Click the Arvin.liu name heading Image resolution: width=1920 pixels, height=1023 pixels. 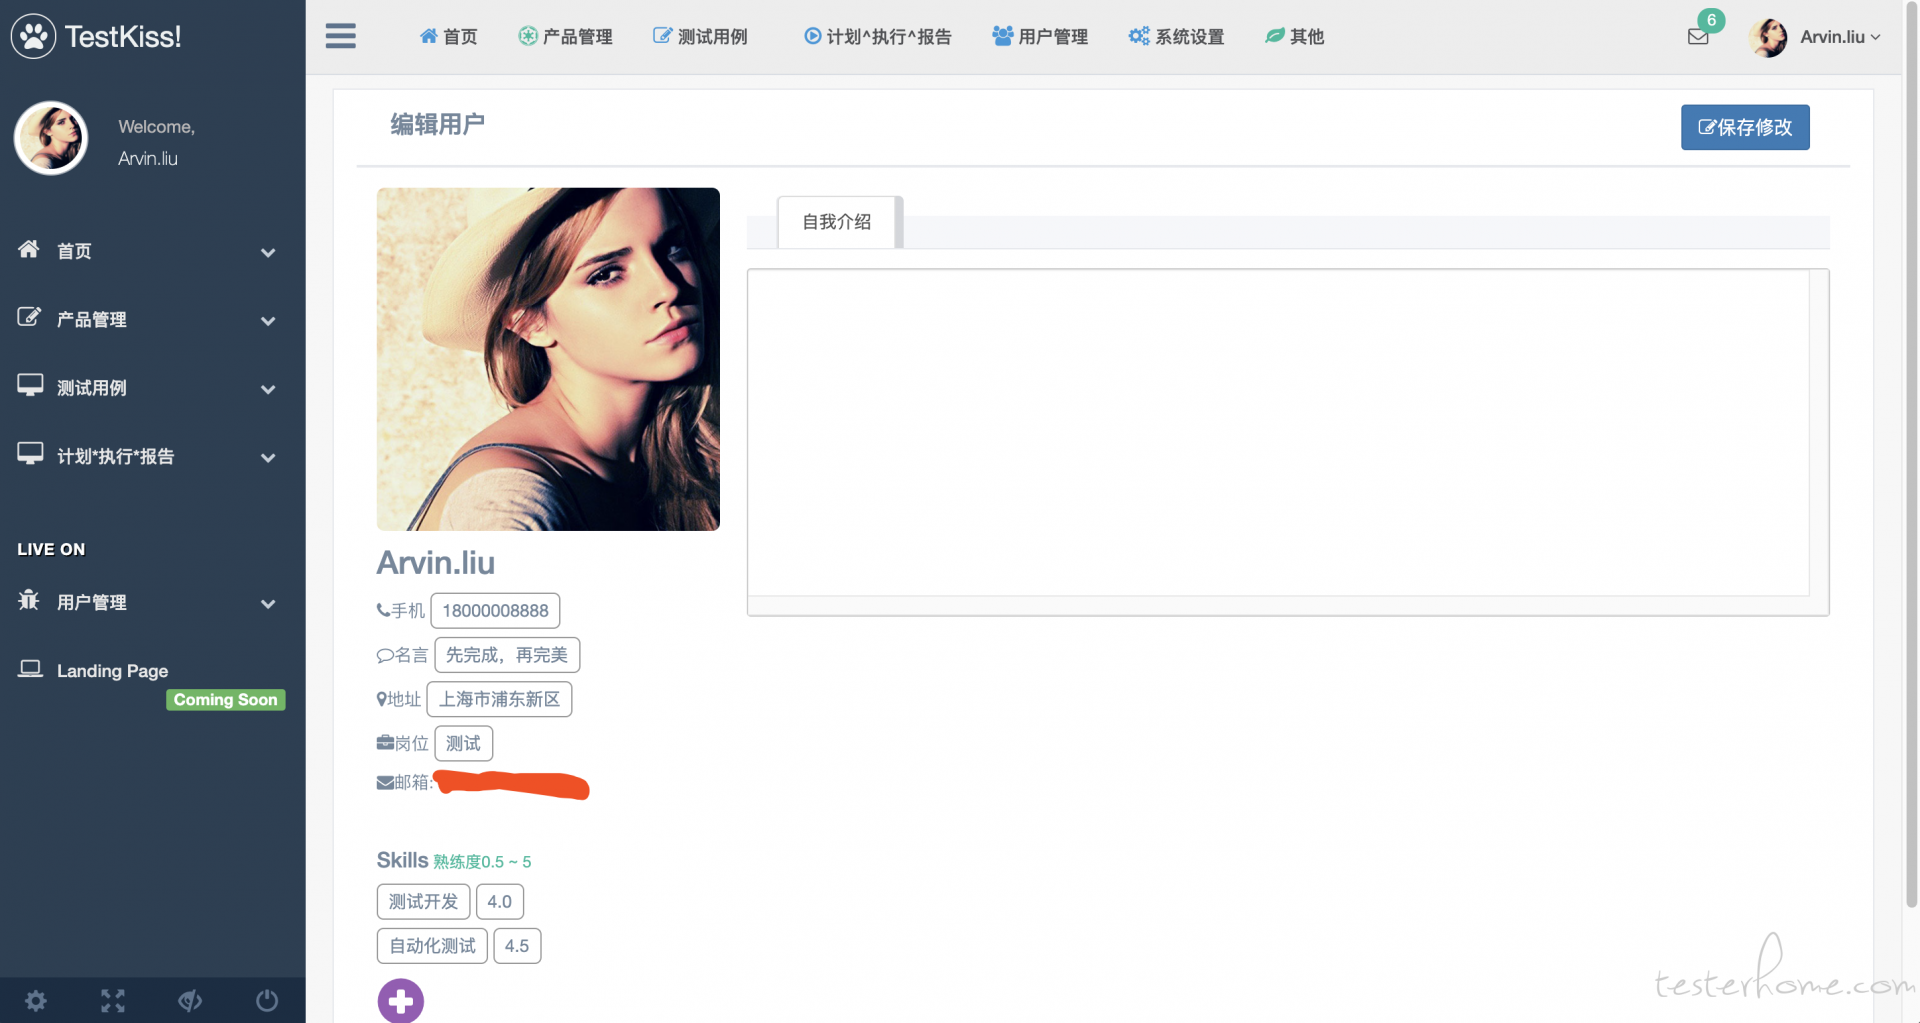click(435, 563)
